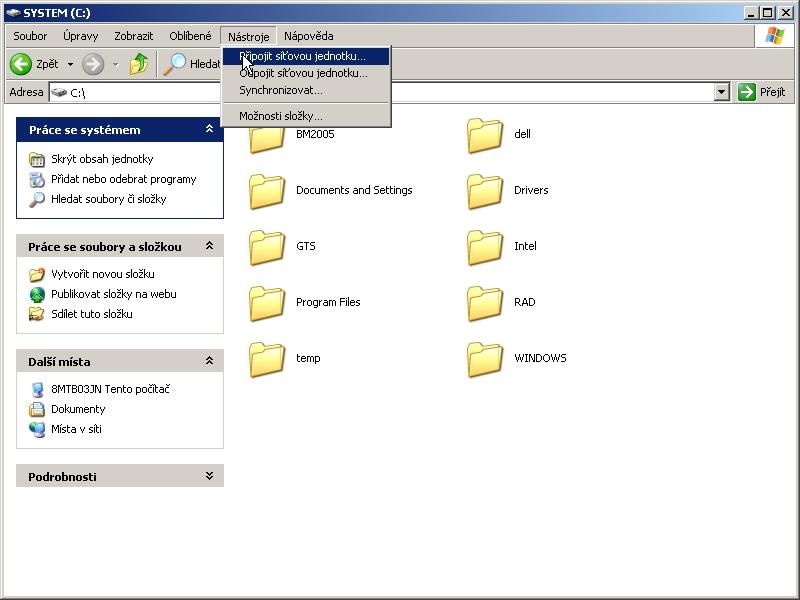Choose Synchronizovat menu entry
This screenshot has width=800, height=600.
click(x=306, y=90)
